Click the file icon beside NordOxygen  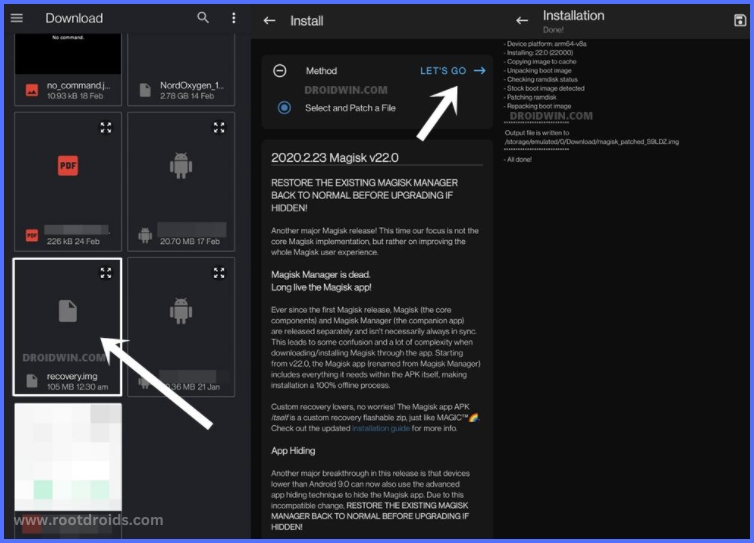tap(145, 90)
